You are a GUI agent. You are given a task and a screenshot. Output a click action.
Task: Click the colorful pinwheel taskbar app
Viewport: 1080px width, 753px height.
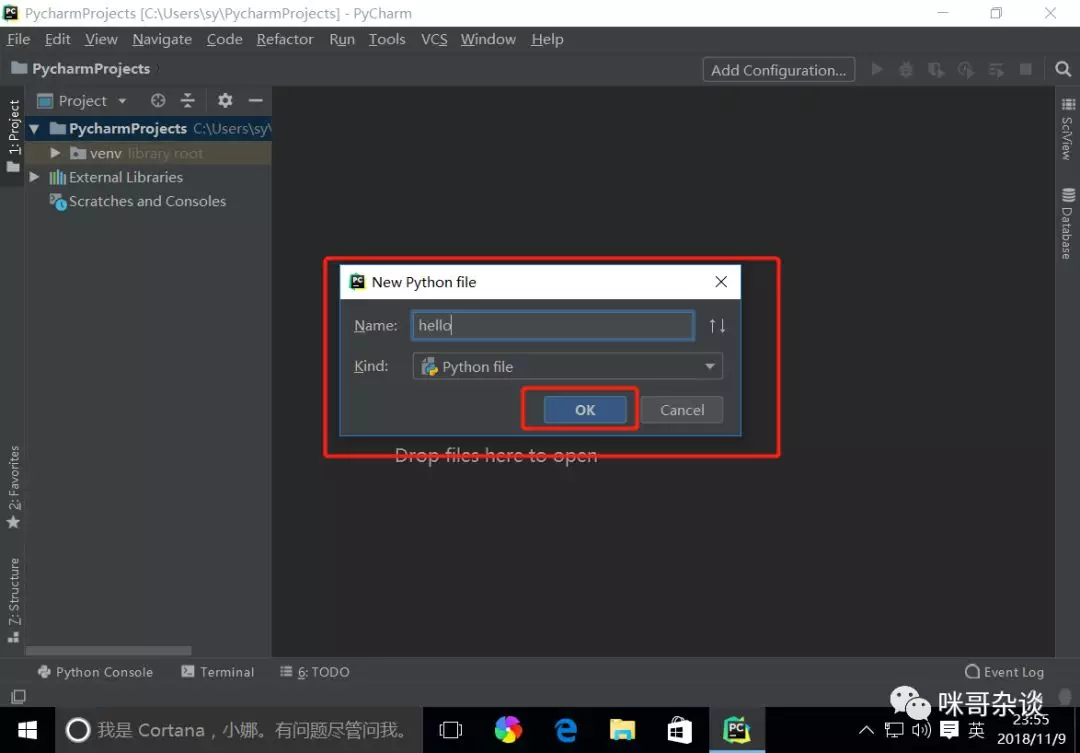tap(508, 730)
